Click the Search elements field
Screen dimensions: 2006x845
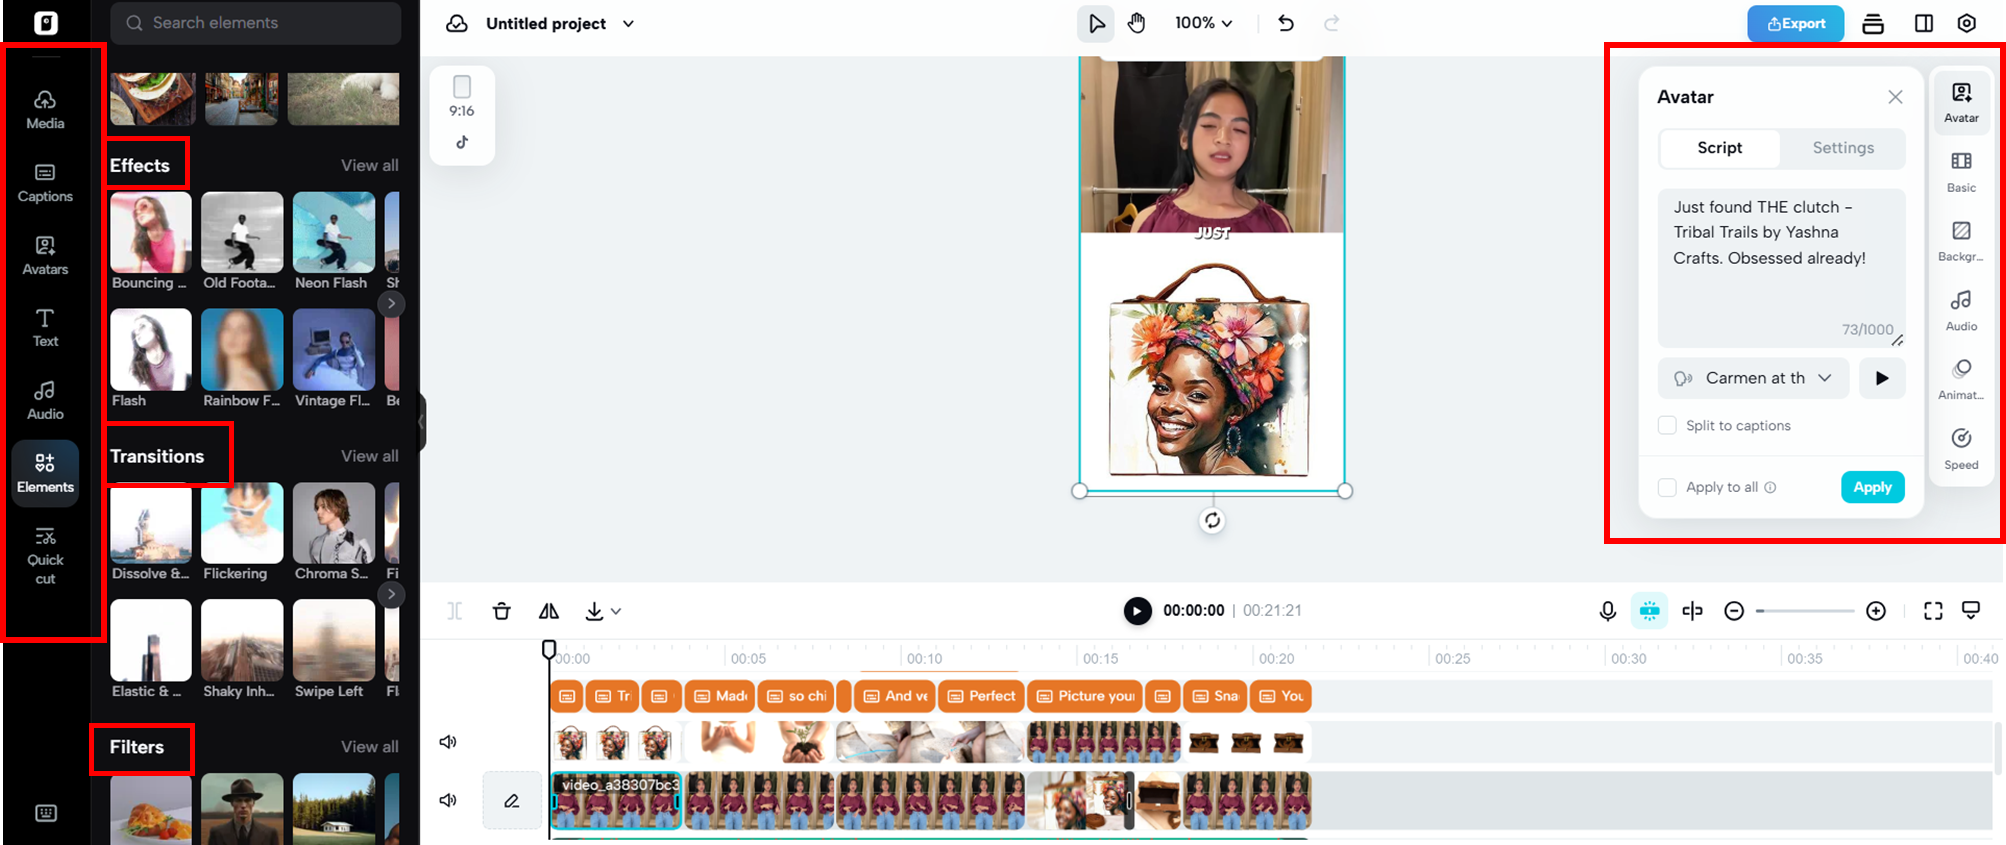pos(256,23)
